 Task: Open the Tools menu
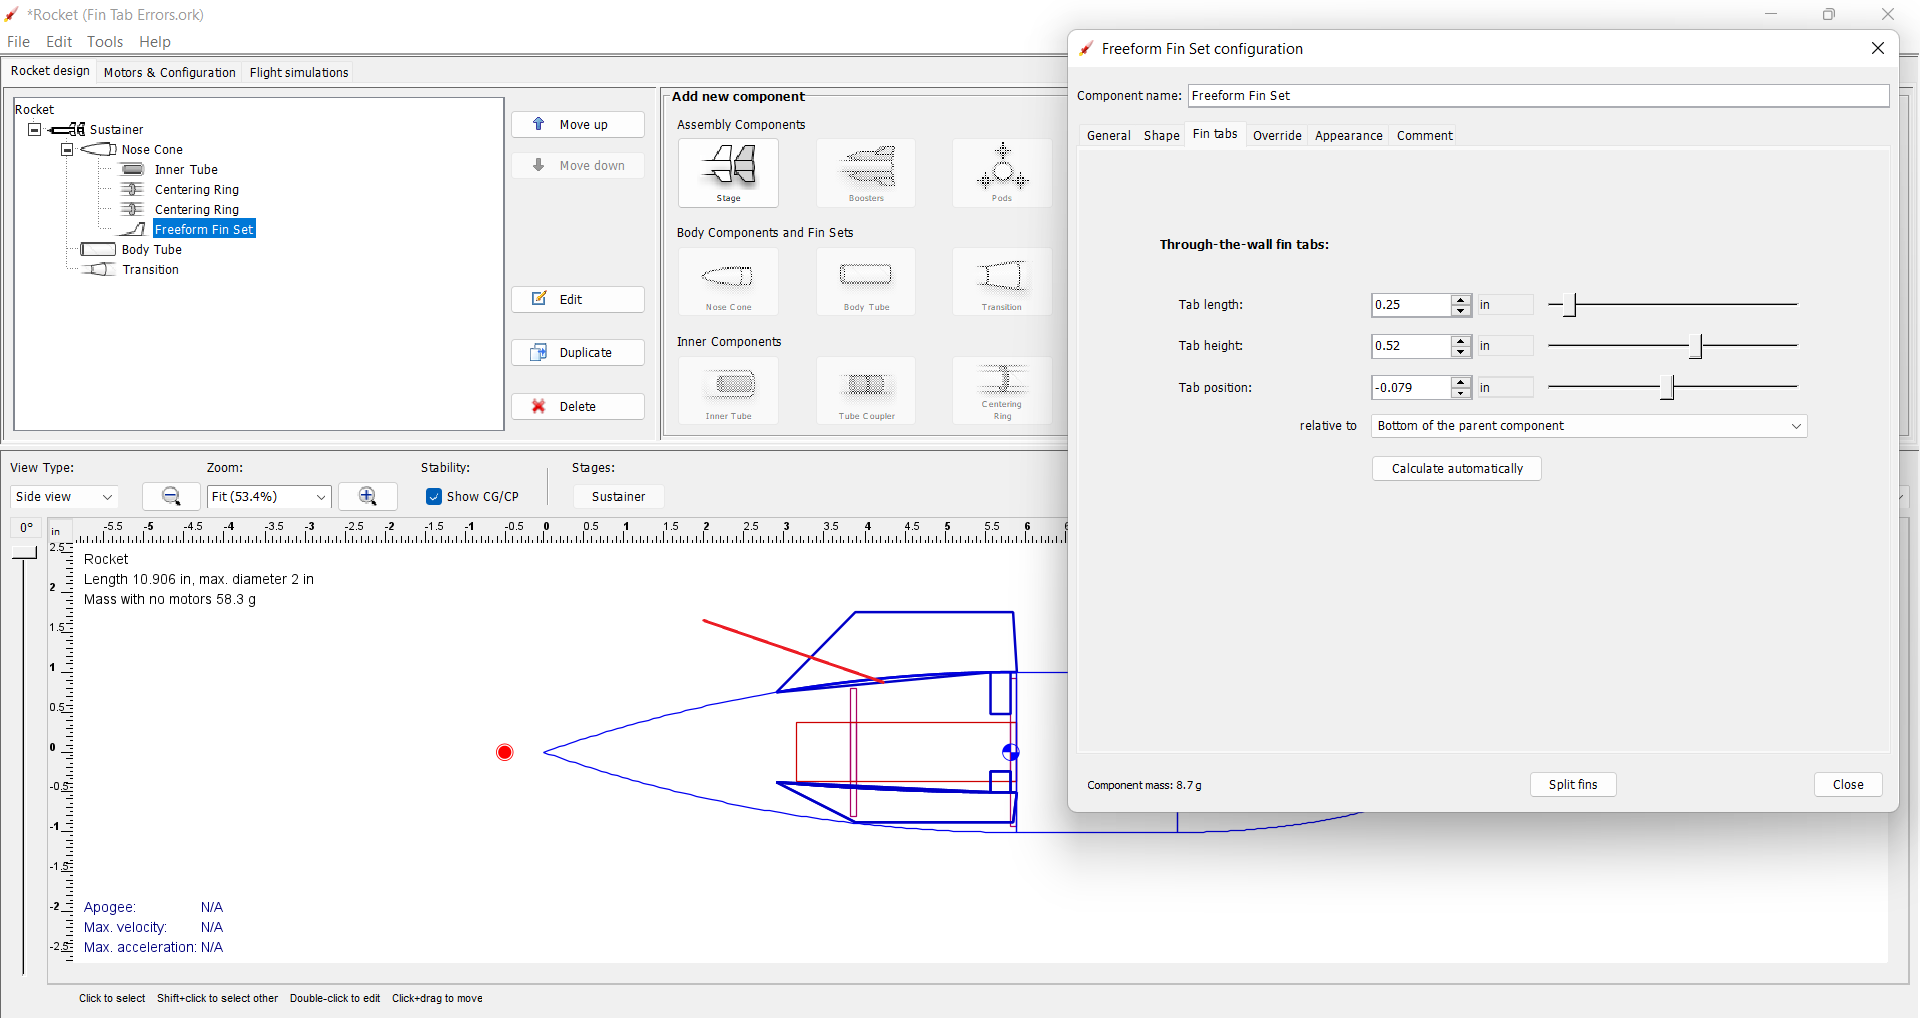(105, 42)
